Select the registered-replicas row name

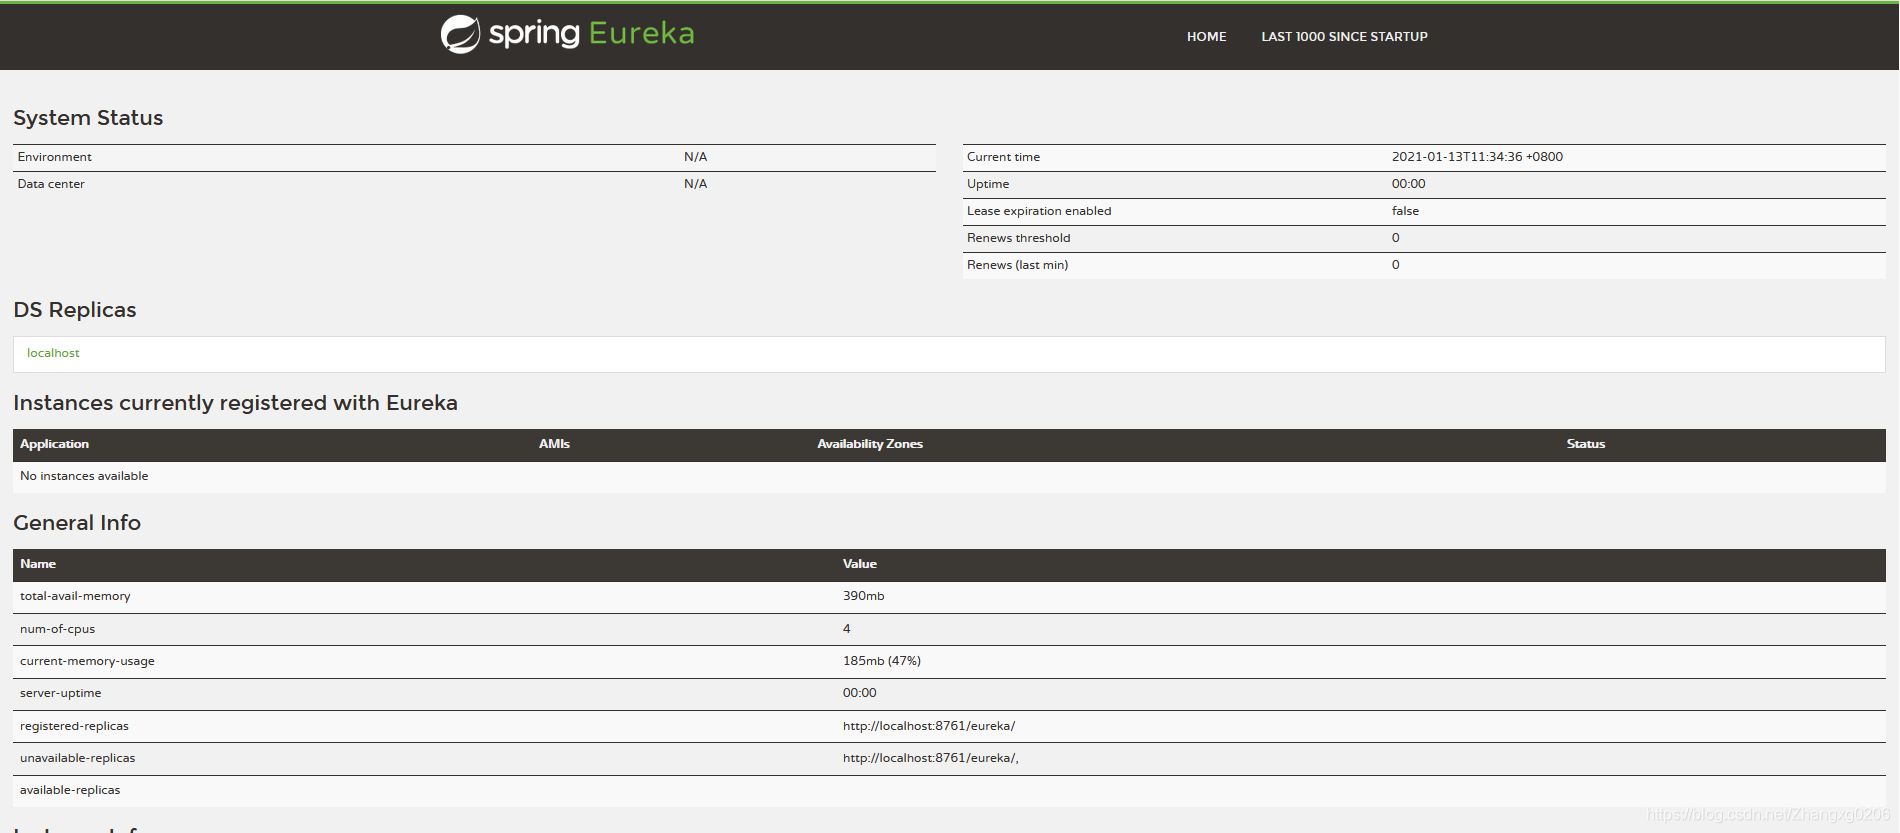74,726
